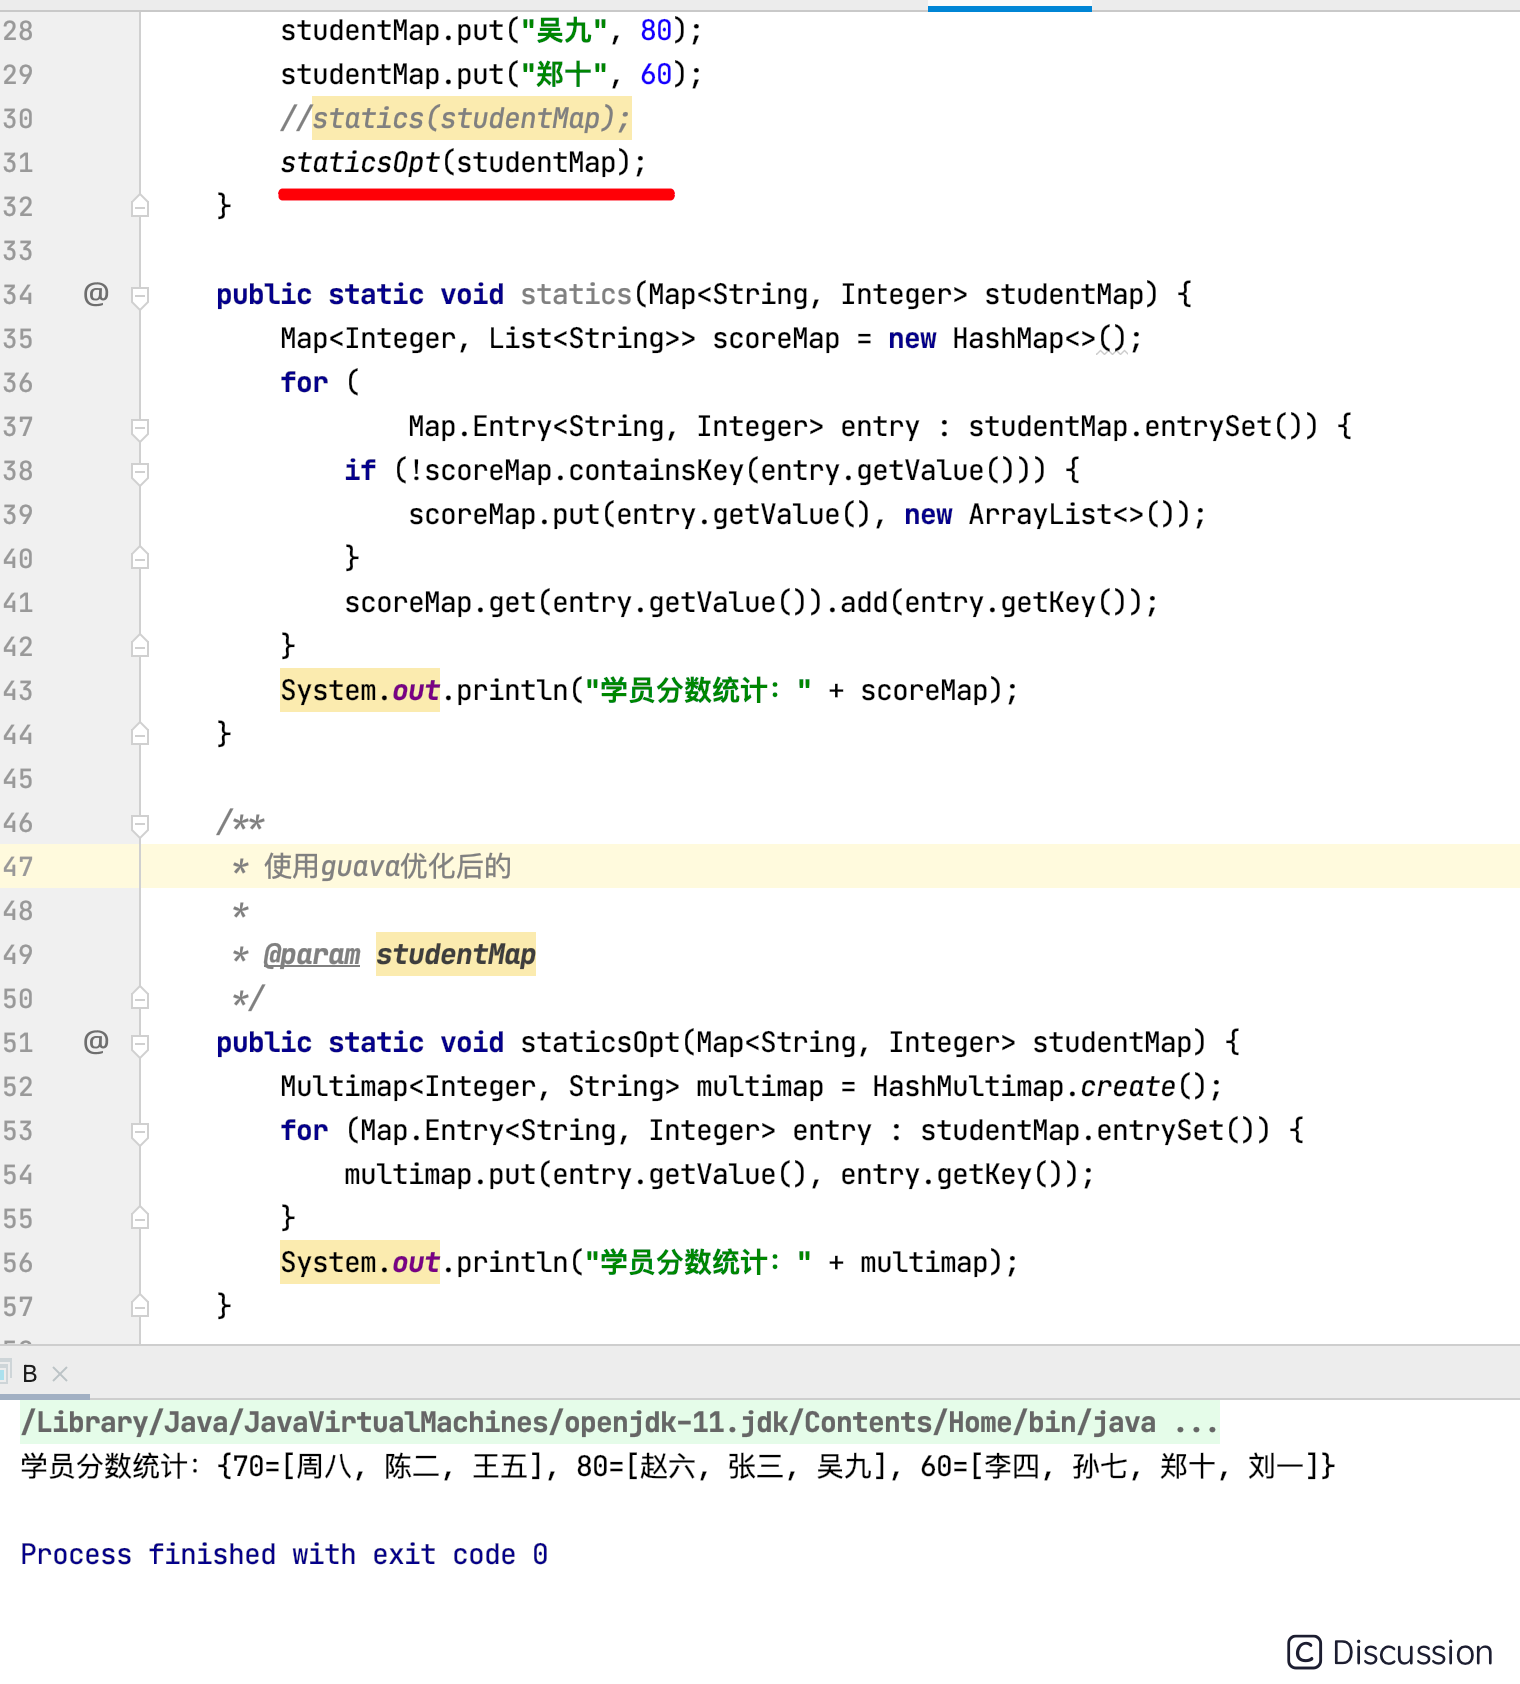
Task: Click line number 47 in gutter
Action: 18,866
